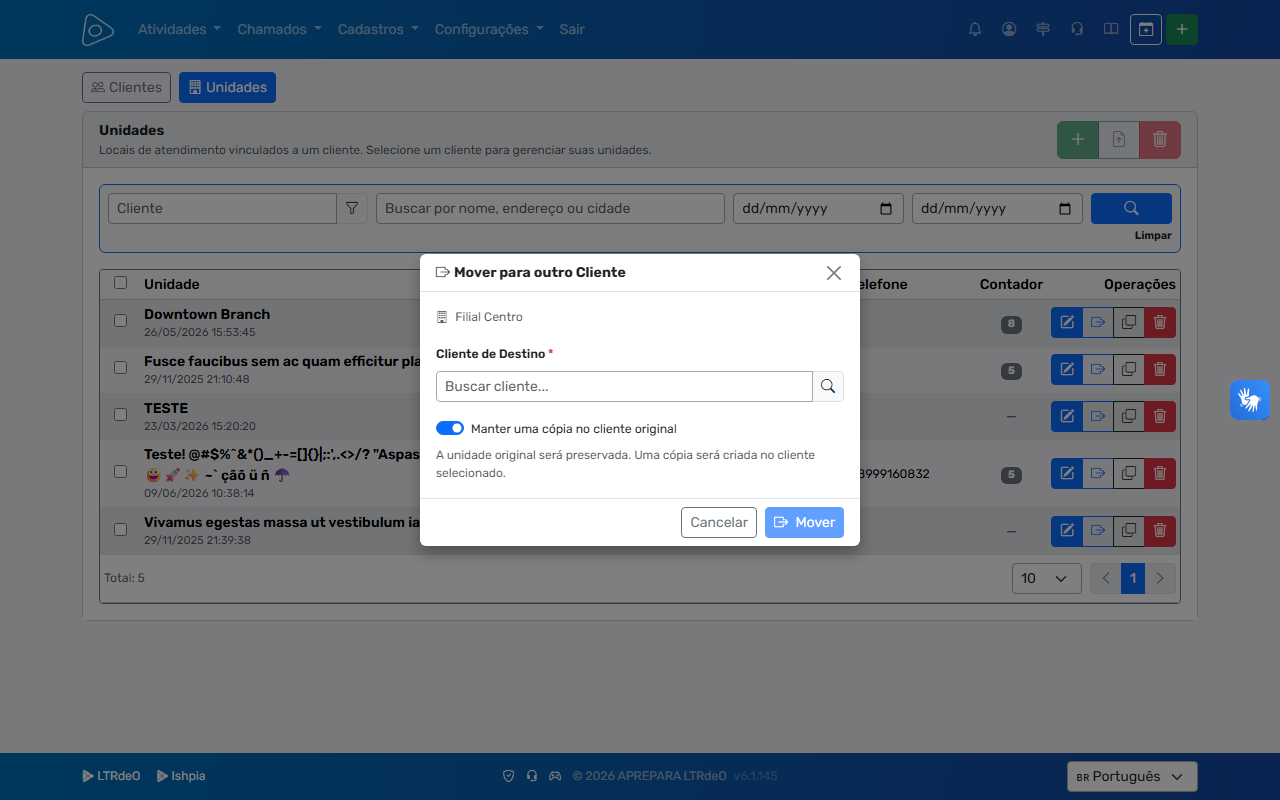Delete the Downtown Branch unit
Image resolution: width=1280 pixels, height=800 pixels.
point(1160,322)
